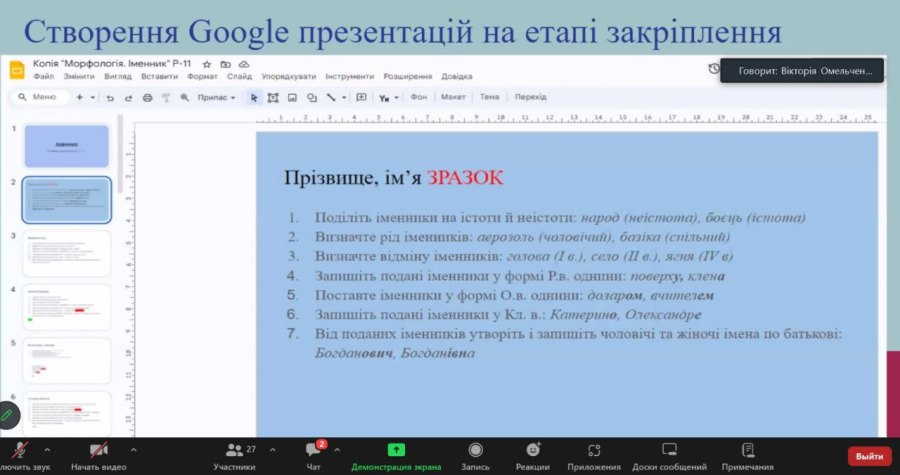Viewport: 900px width, 475px height.
Task: Rename the title Копія Морфологія Іменник
Action: [112, 64]
